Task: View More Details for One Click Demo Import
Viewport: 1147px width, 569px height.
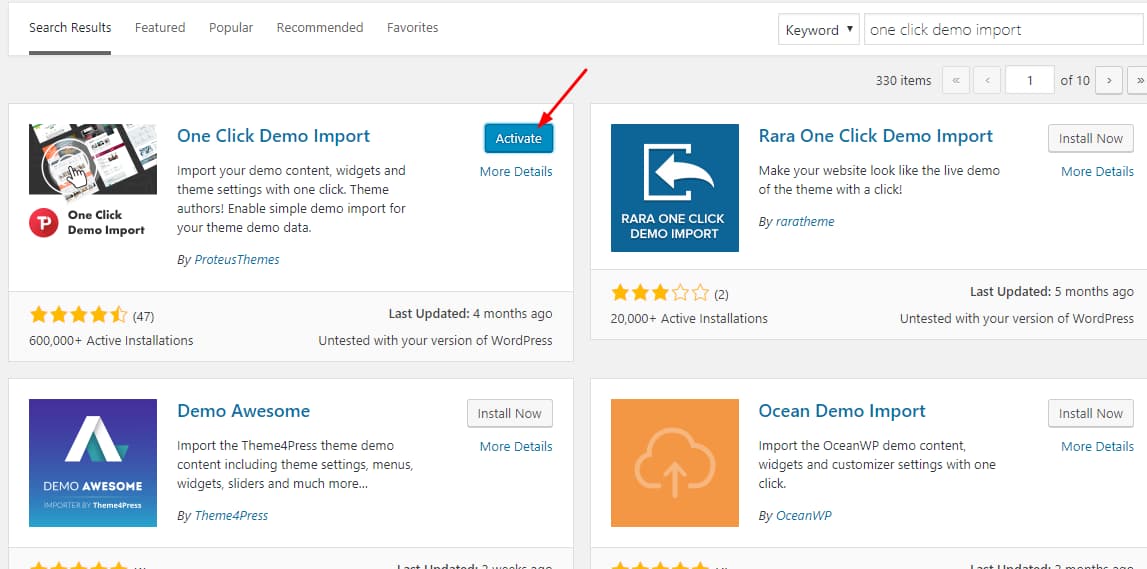Action: tap(516, 171)
